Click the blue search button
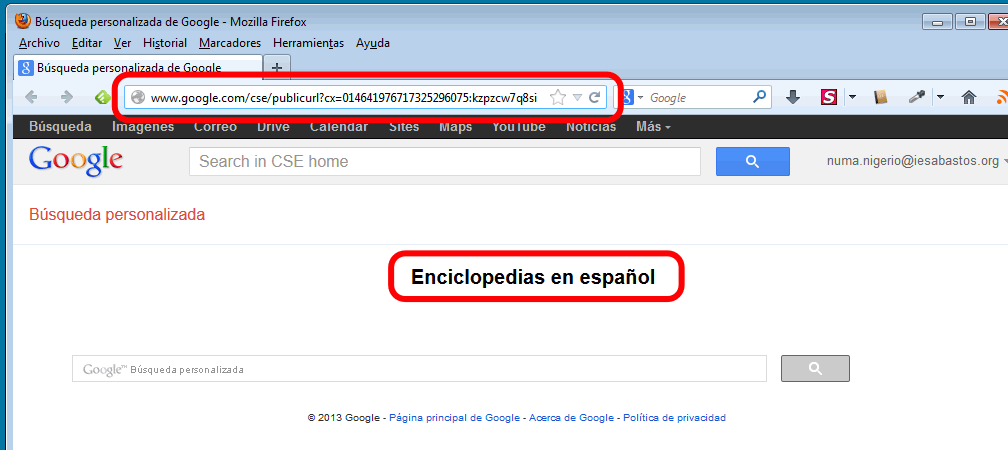 coord(753,161)
